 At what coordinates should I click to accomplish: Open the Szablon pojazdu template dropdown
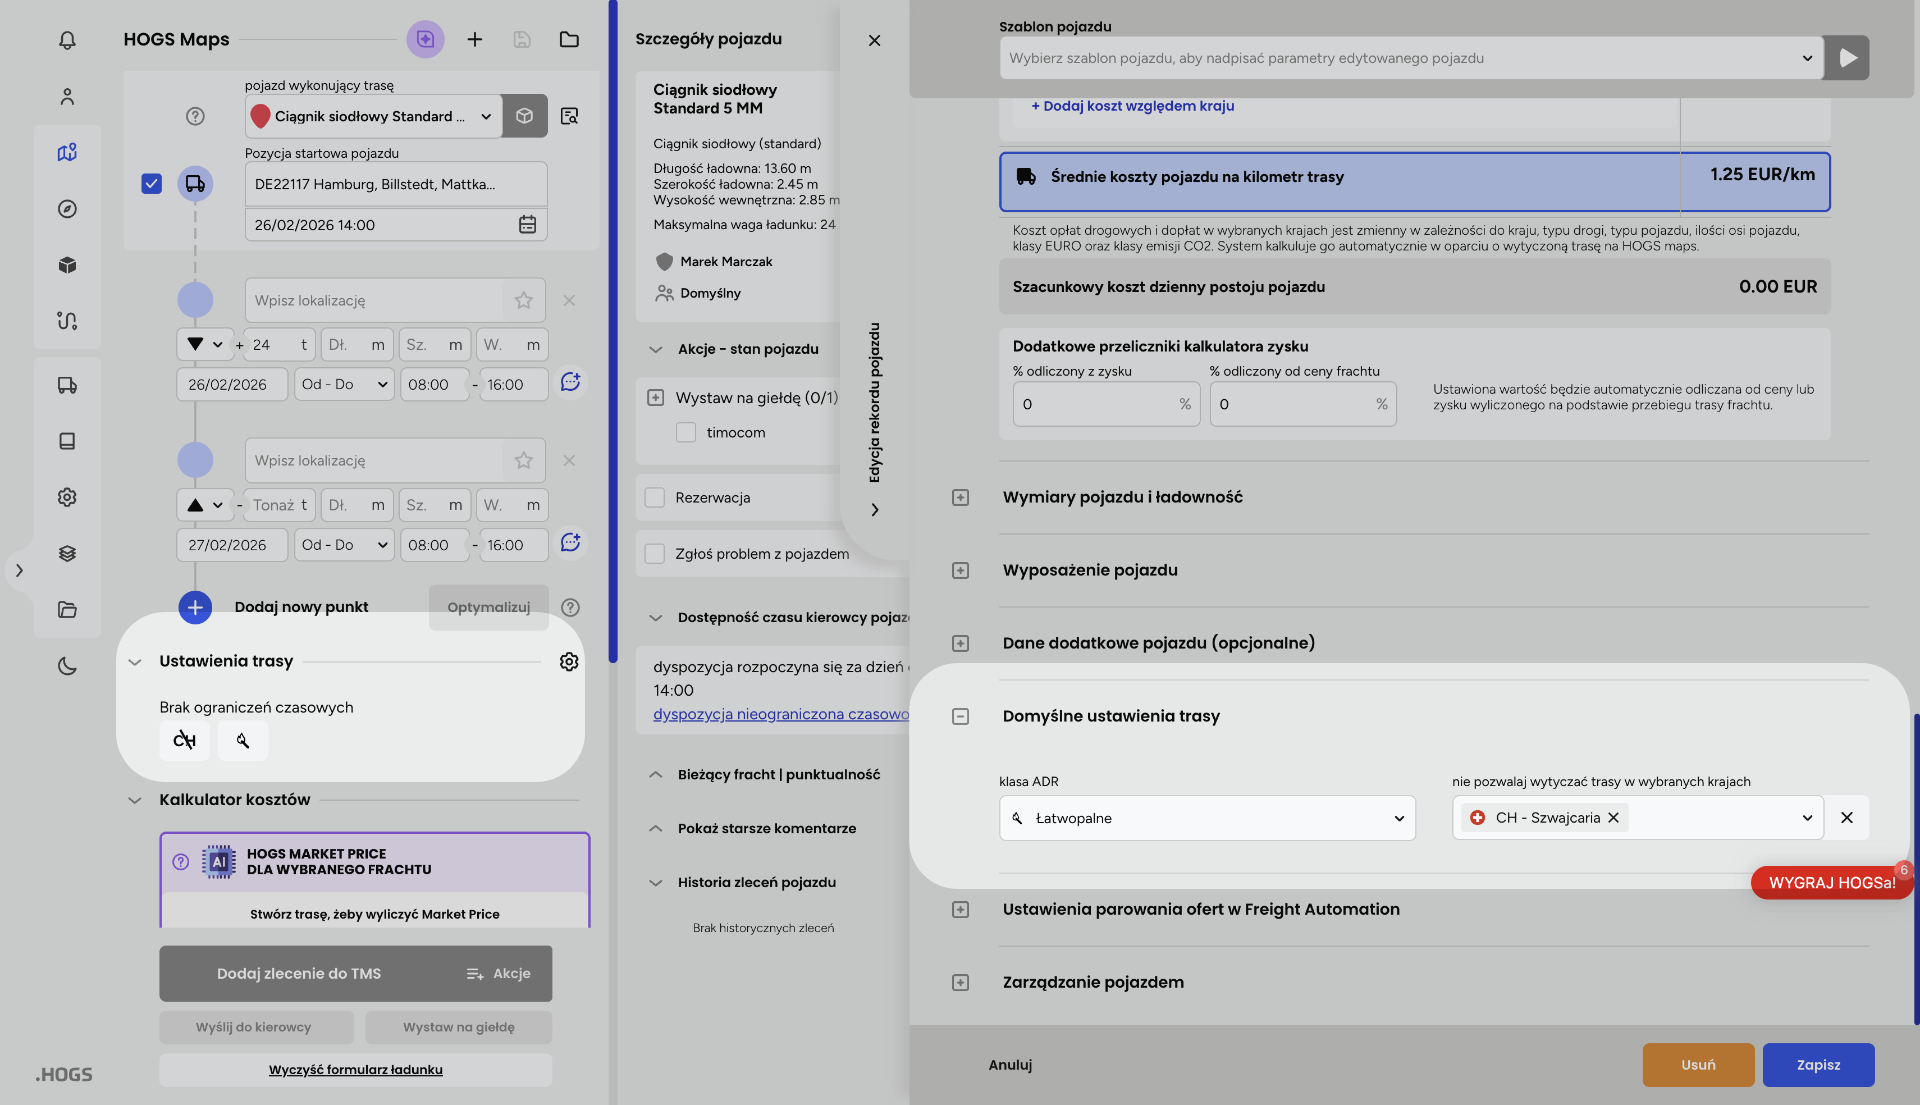click(x=1410, y=58)
